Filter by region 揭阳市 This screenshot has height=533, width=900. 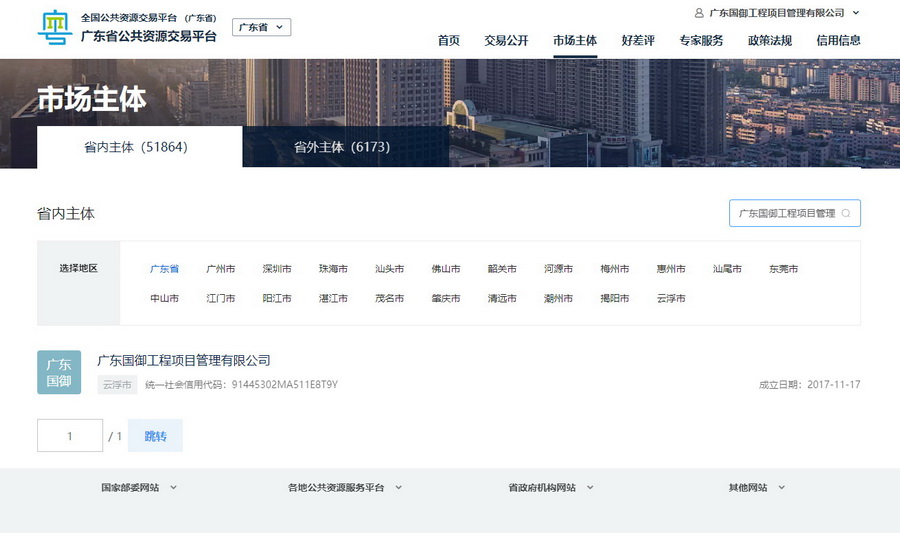point(614,298)
